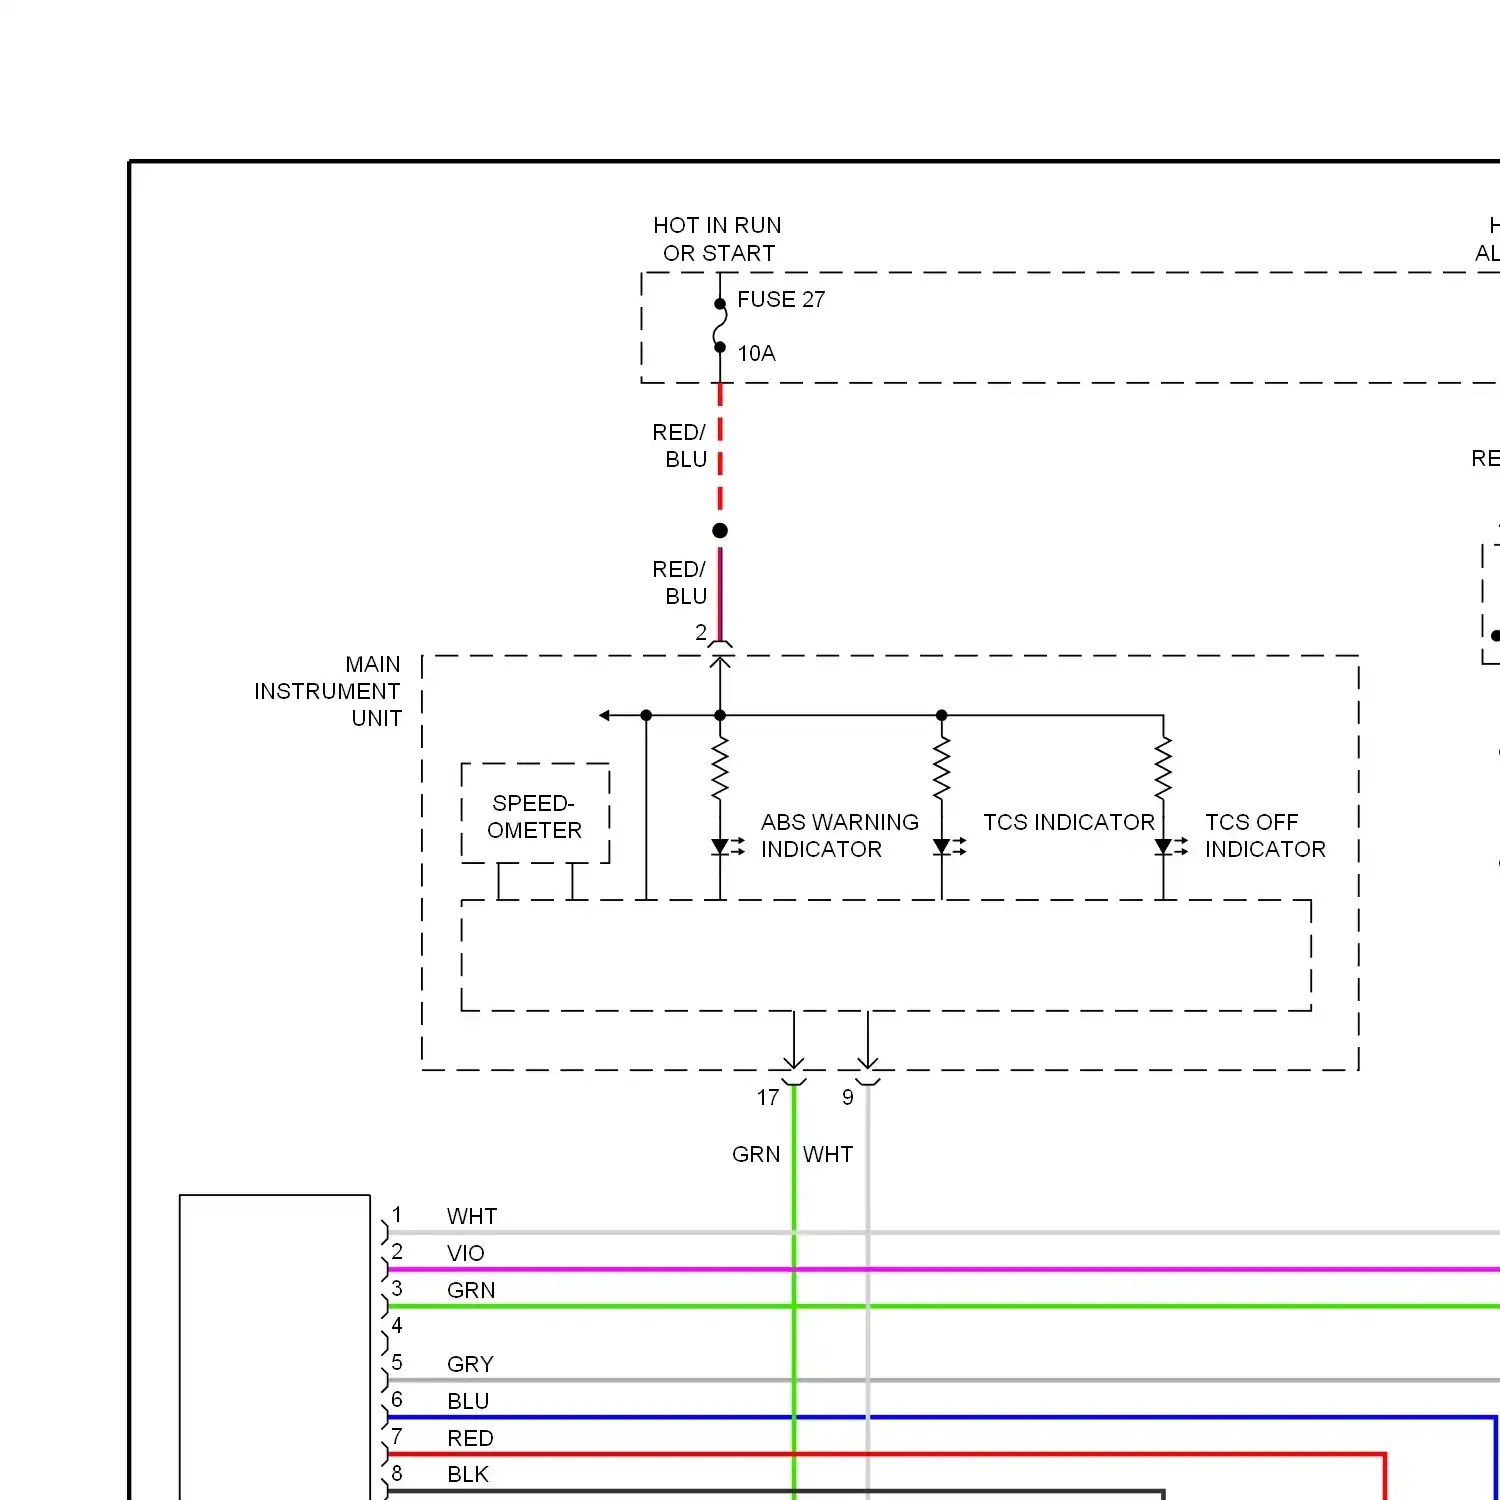Click pin 8 BLK wire label
This screenshot has width=1500, height=1500.
pos(468,1474)
